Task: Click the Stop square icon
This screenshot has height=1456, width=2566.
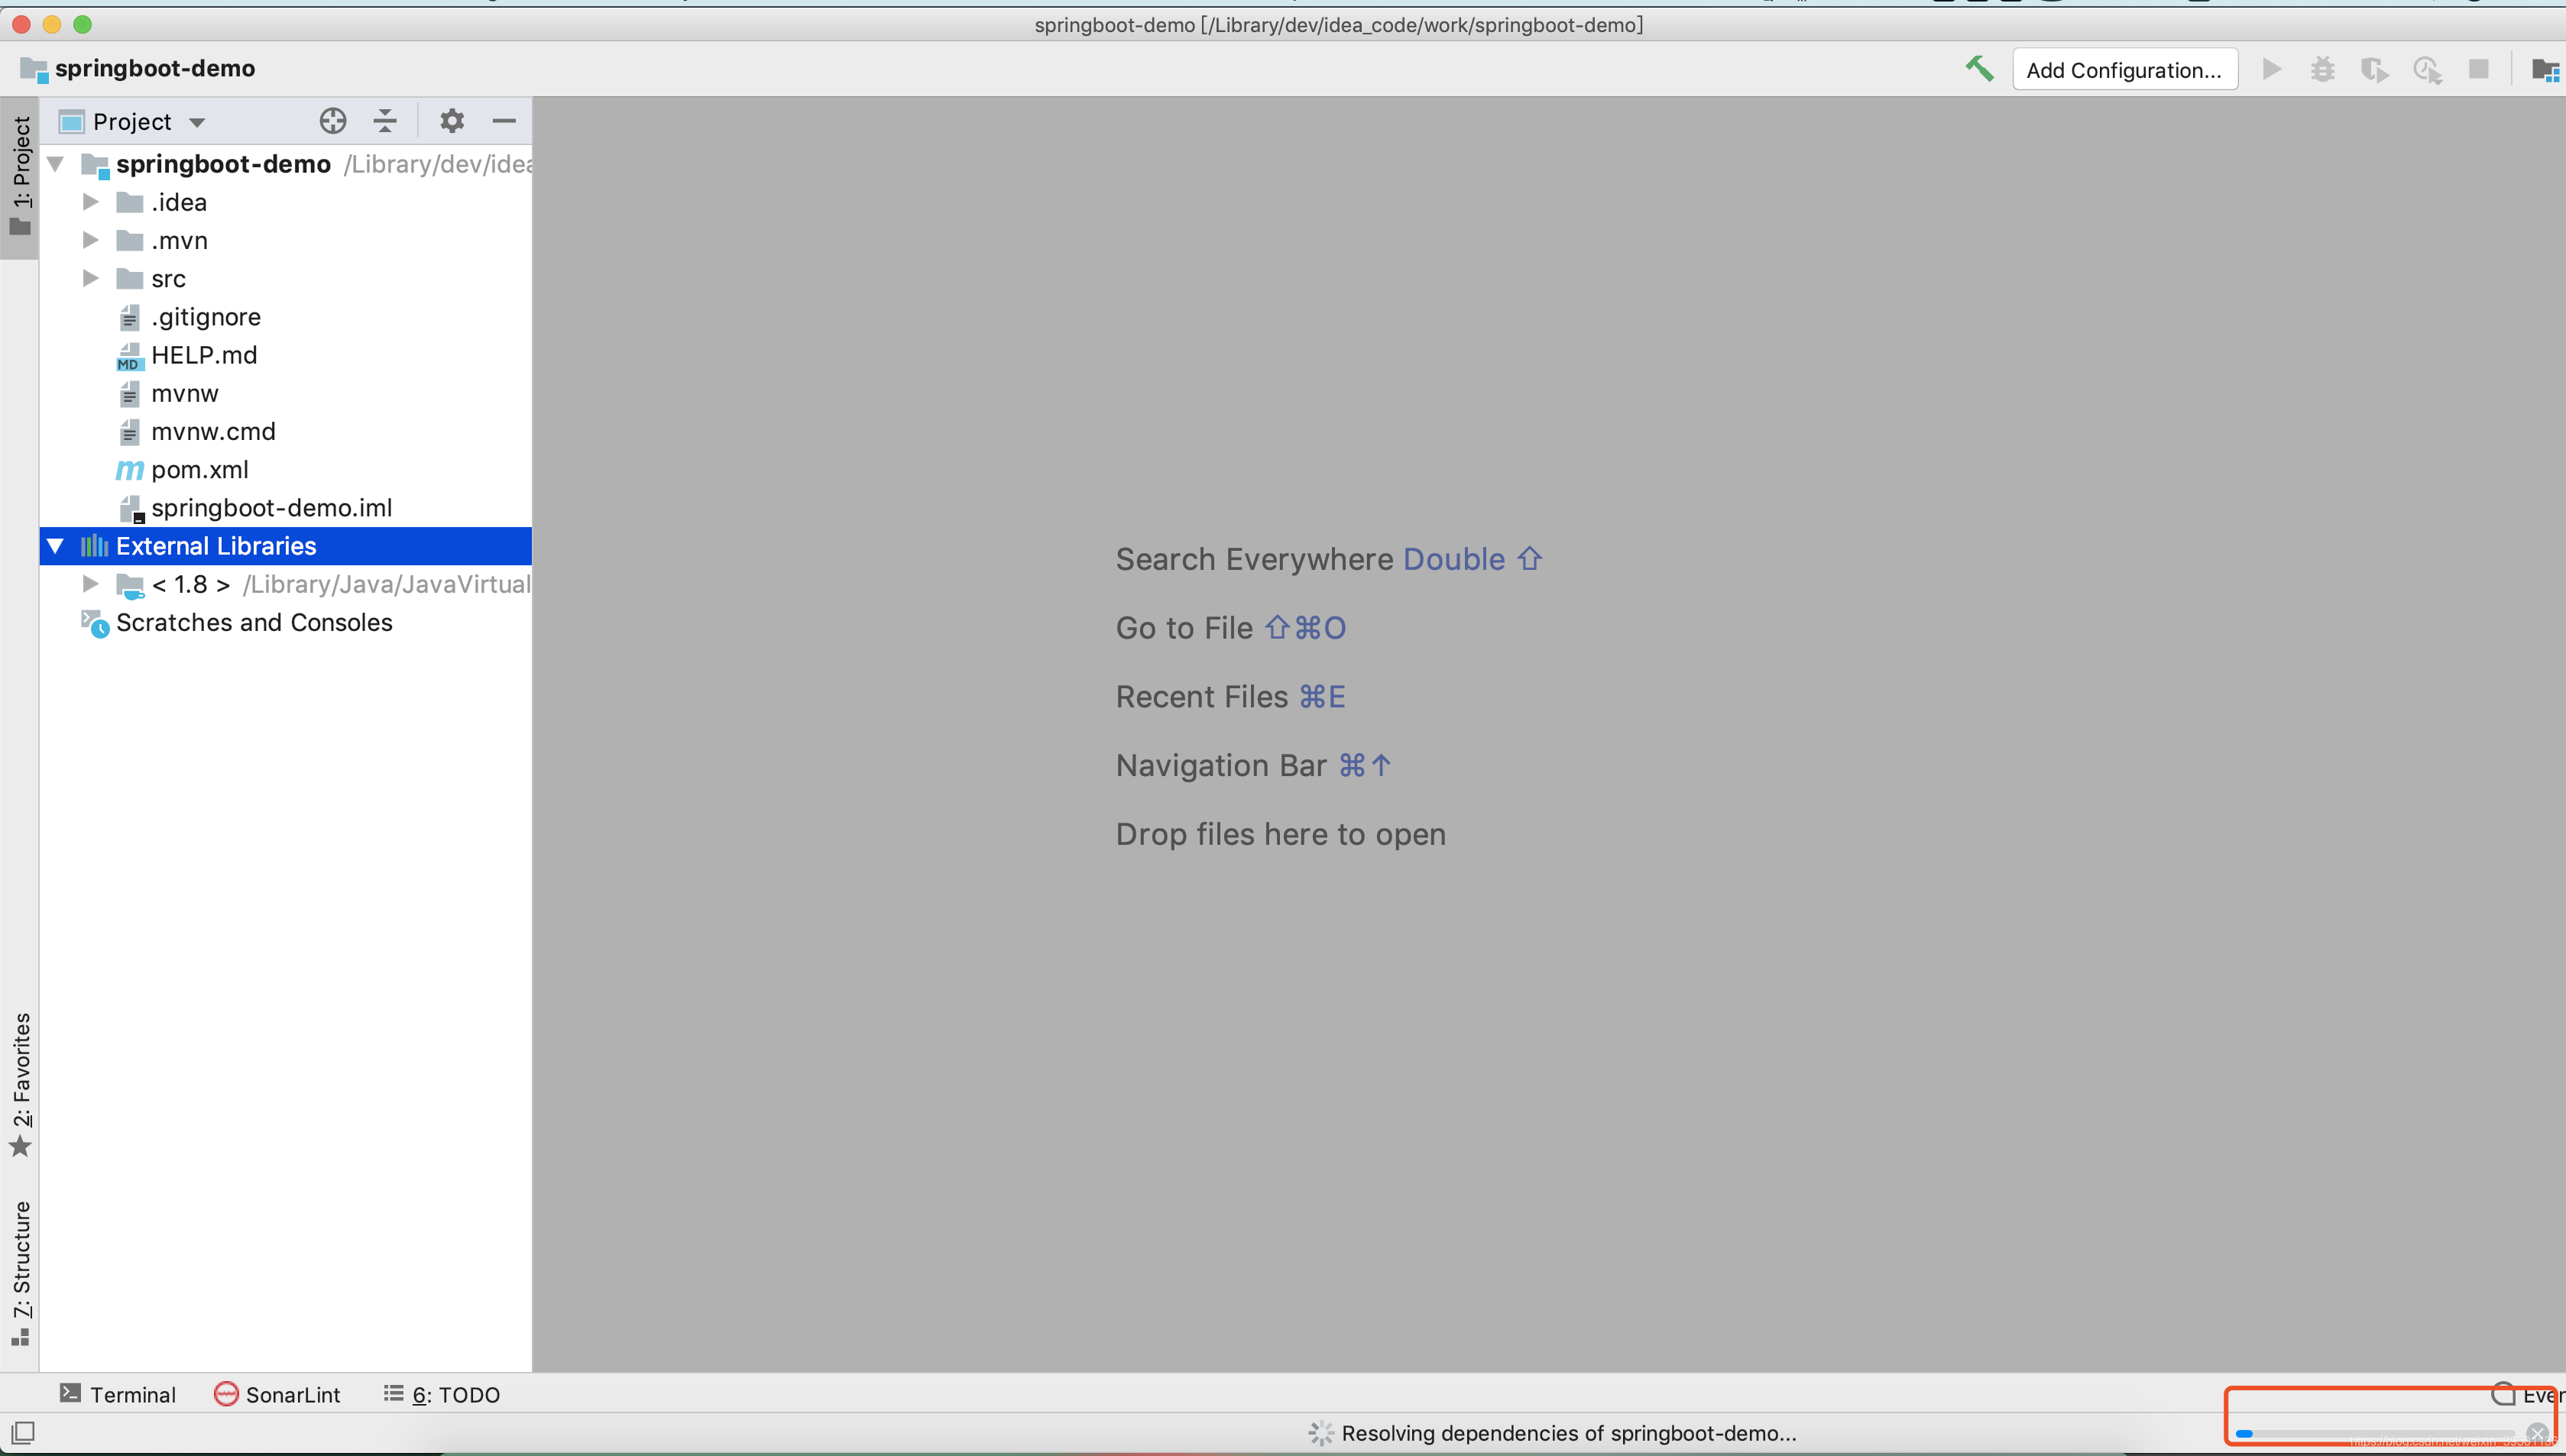Action: (x=2479, y=69)
